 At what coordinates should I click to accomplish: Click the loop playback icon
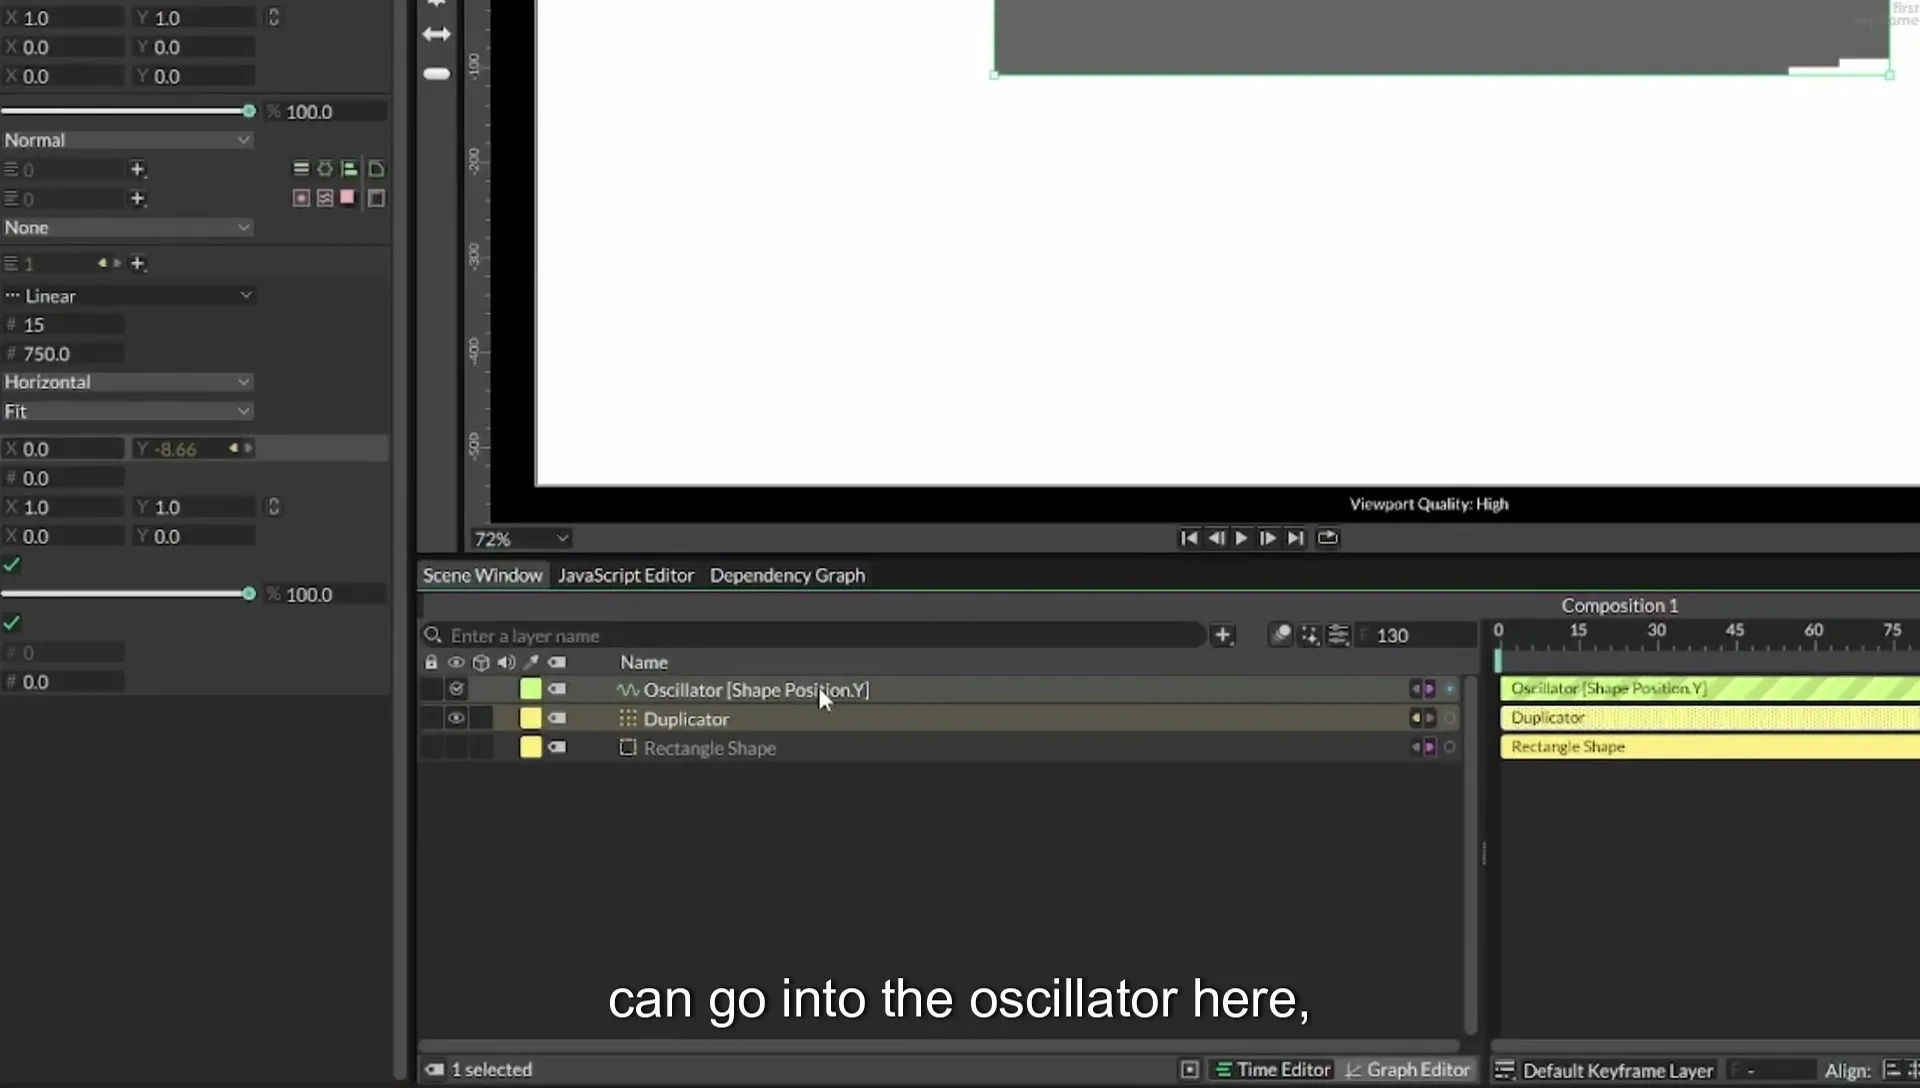1327,538
